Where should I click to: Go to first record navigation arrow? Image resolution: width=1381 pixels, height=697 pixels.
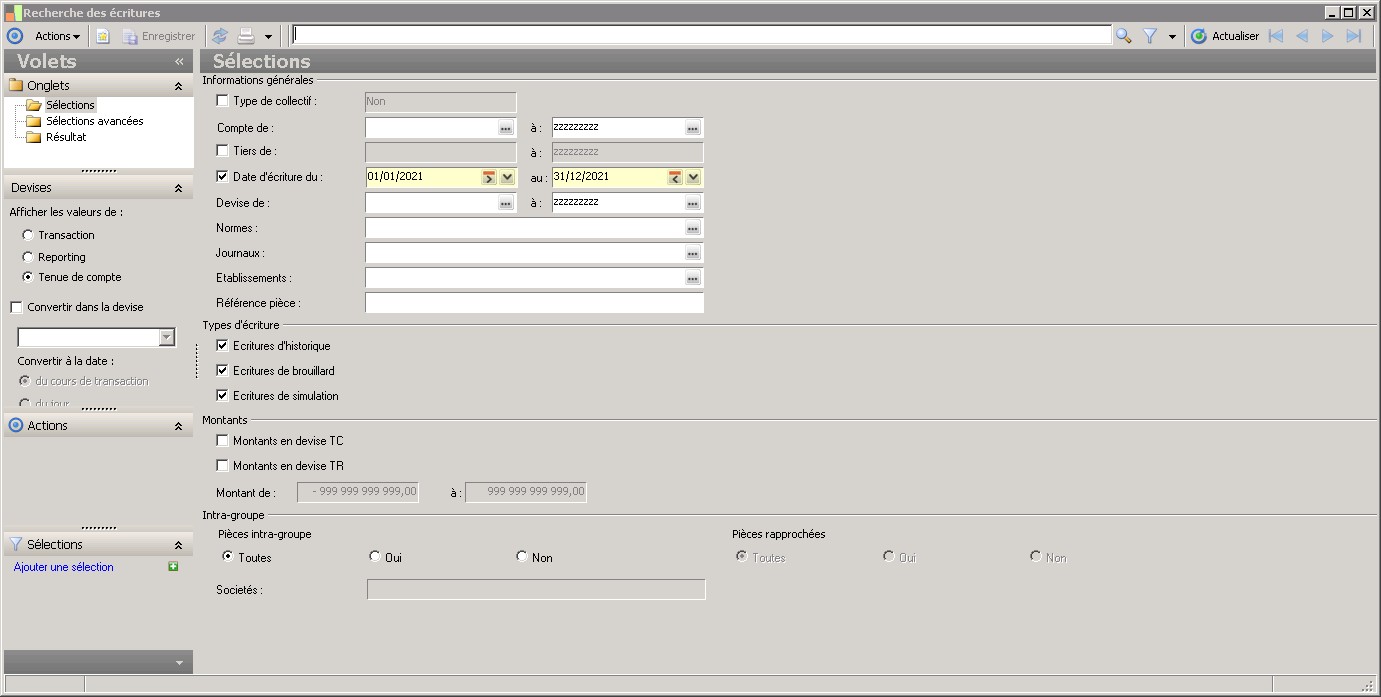(1275, 36)
